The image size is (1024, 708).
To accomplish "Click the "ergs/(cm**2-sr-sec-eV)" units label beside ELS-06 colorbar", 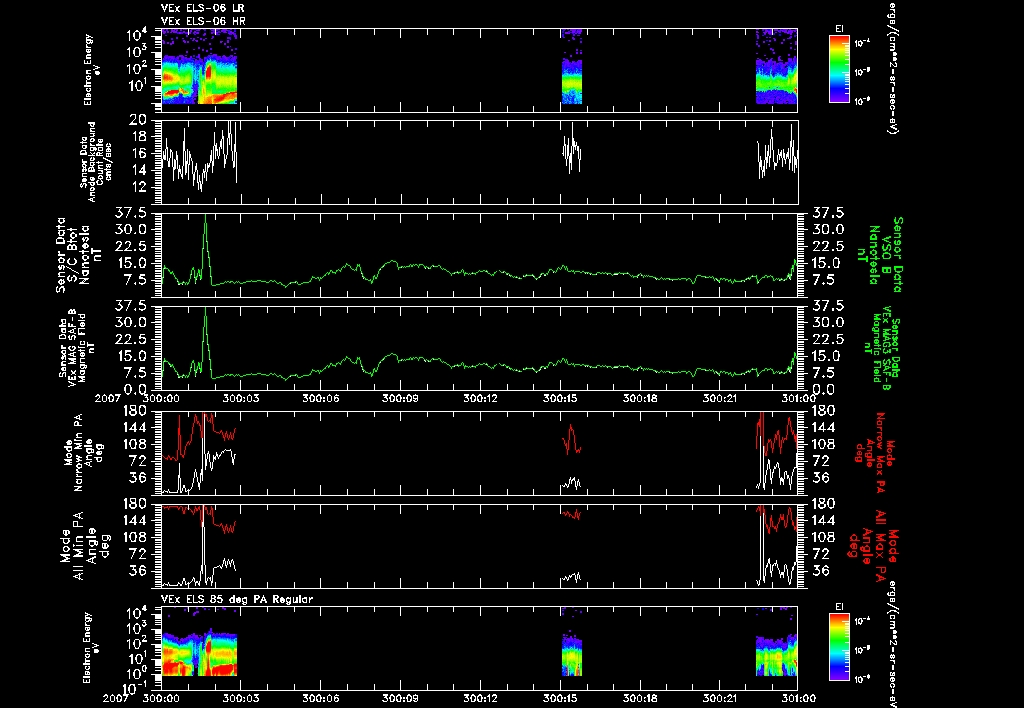I will pyautogui.click(x=892, y=67).
